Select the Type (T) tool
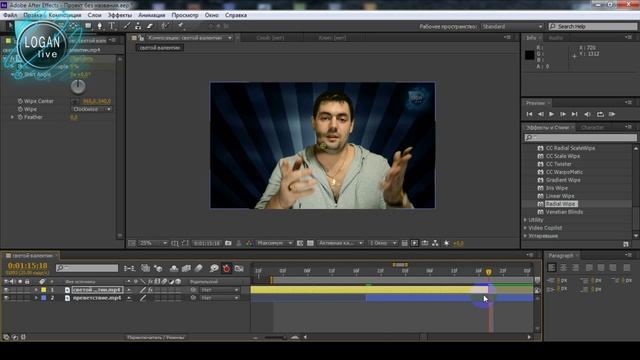Viewport: 640px width, 360px height. point(112,26)
